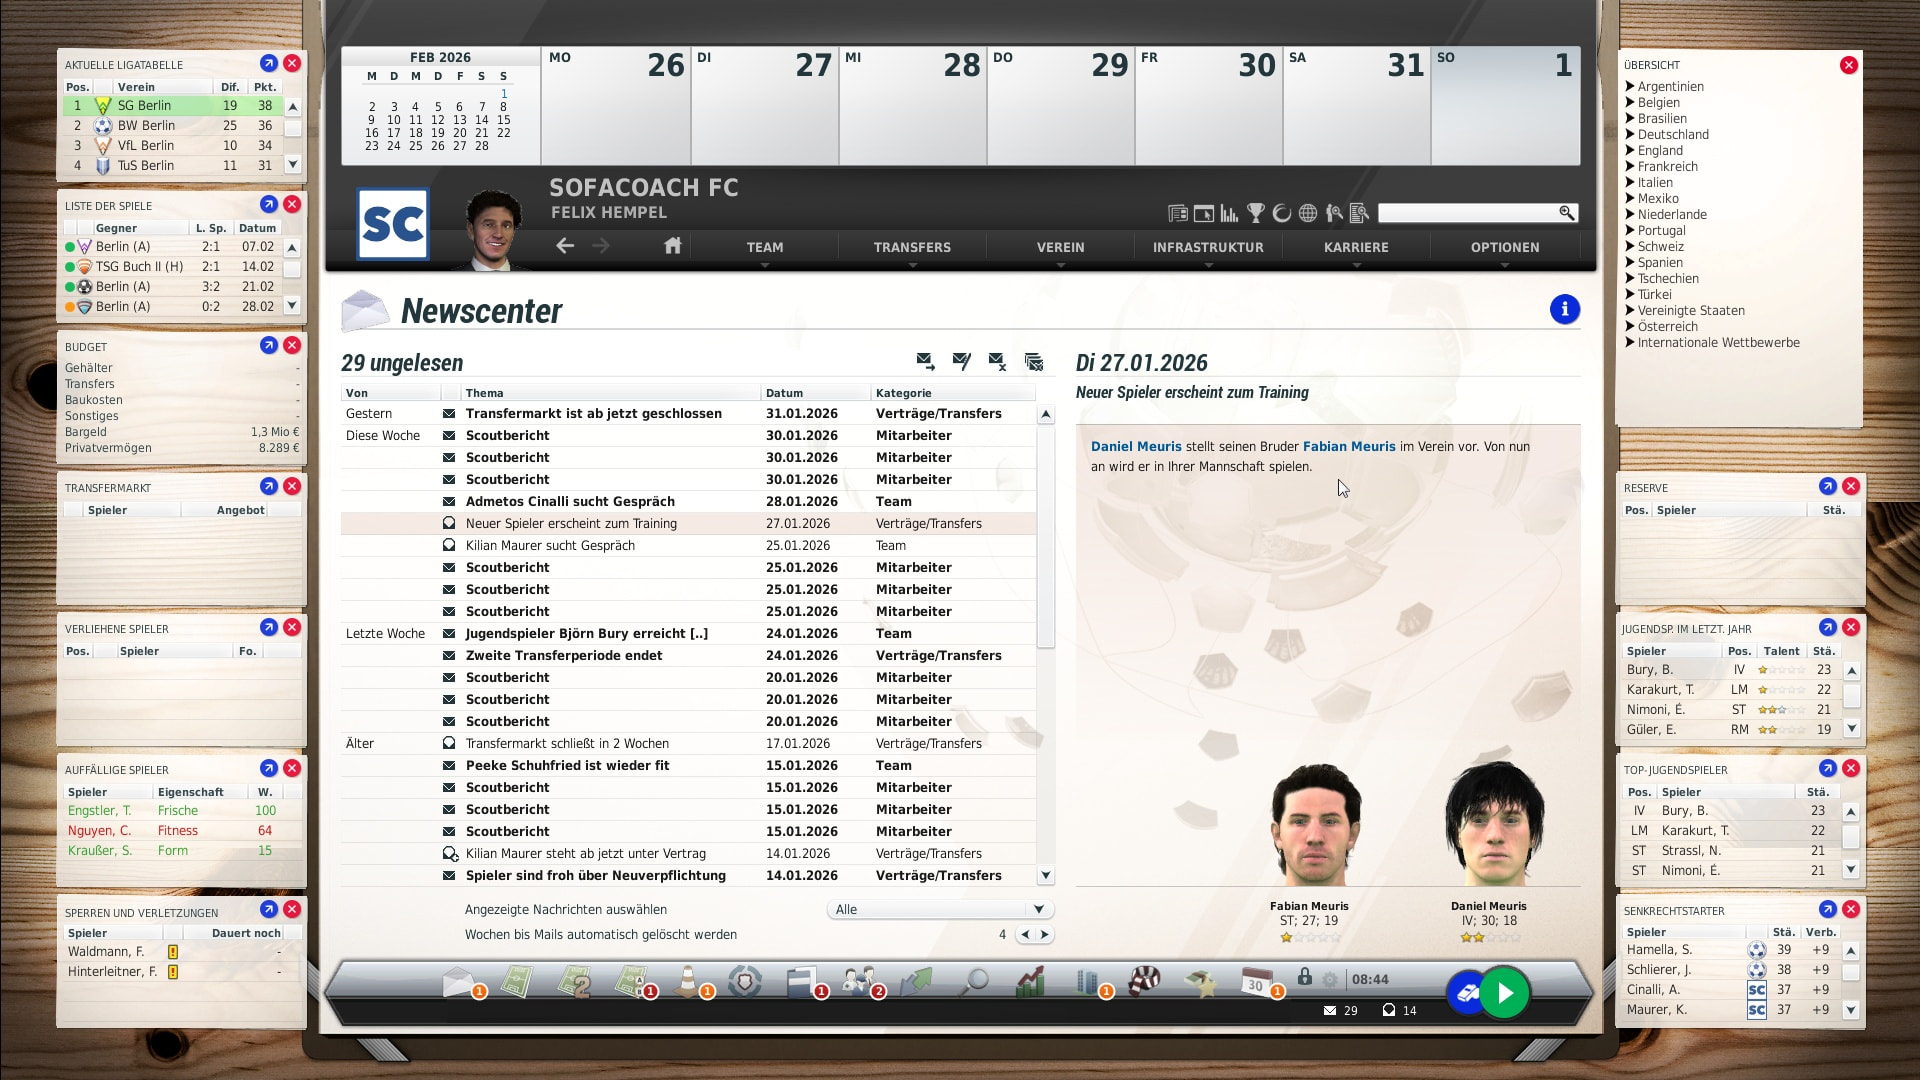
Task: Click message list scrollbar down arrow
Action: click(1046, 875)
